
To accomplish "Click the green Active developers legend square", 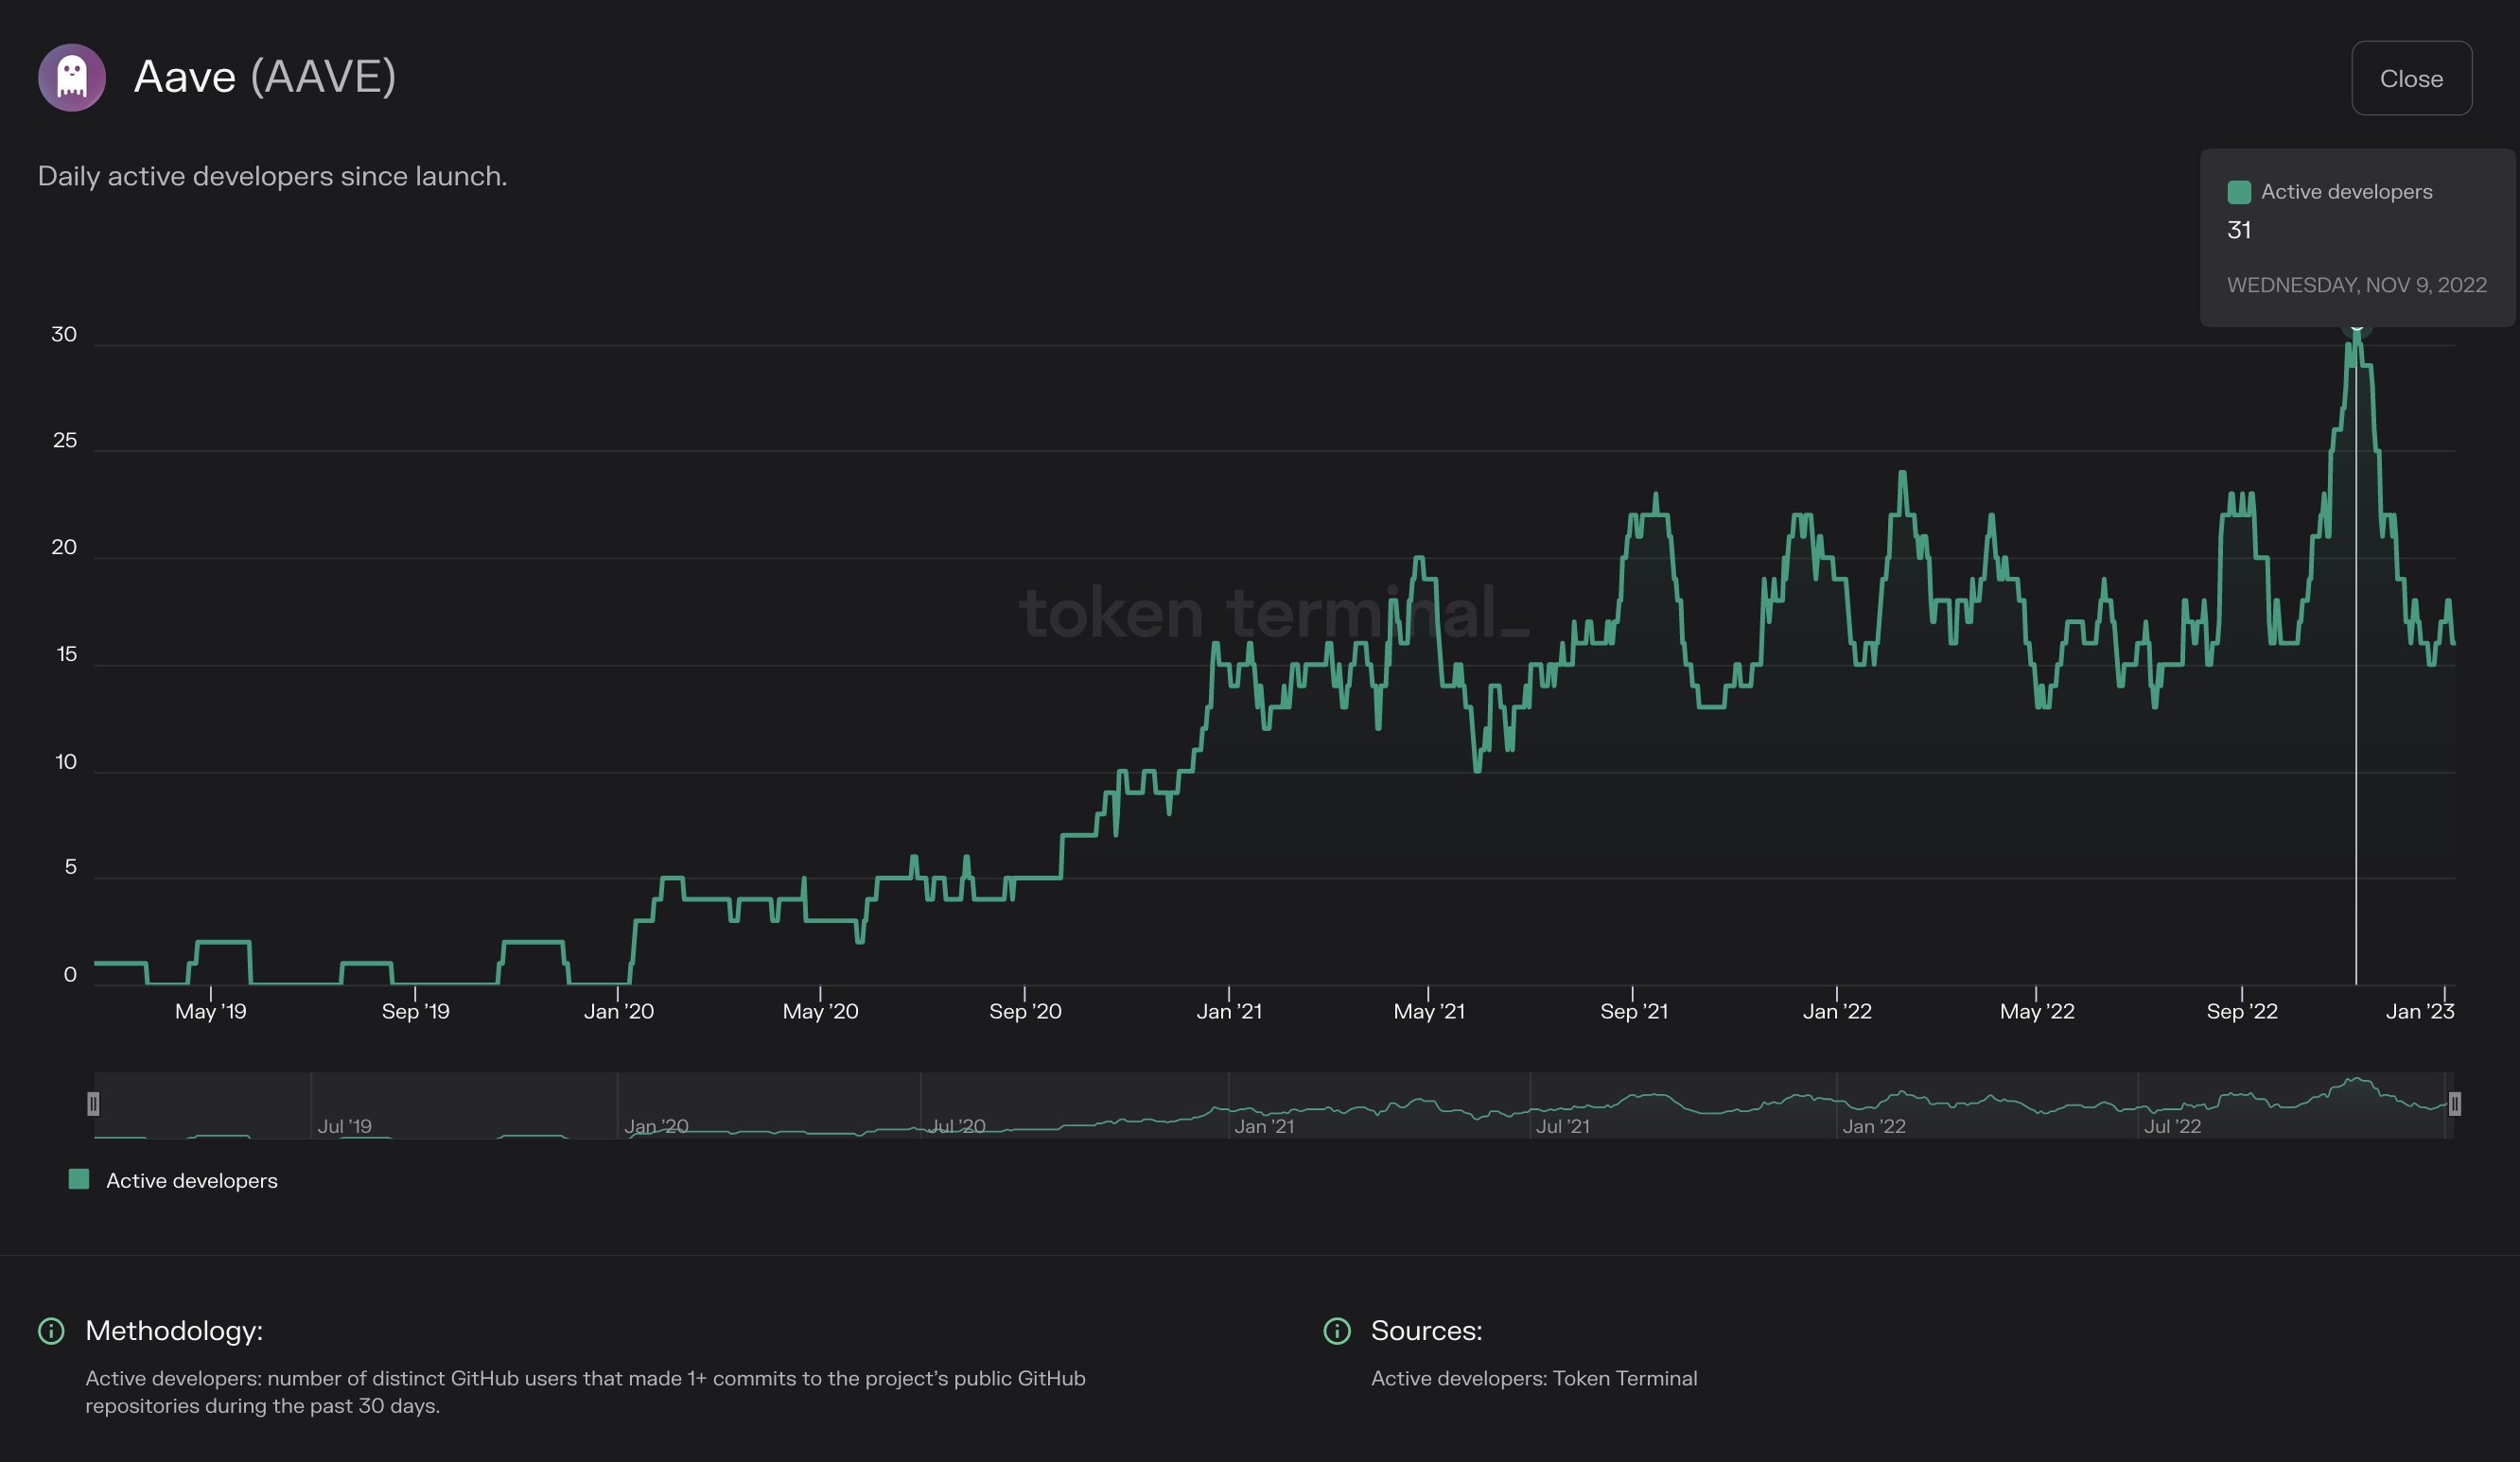I will tap(79, 1180).
